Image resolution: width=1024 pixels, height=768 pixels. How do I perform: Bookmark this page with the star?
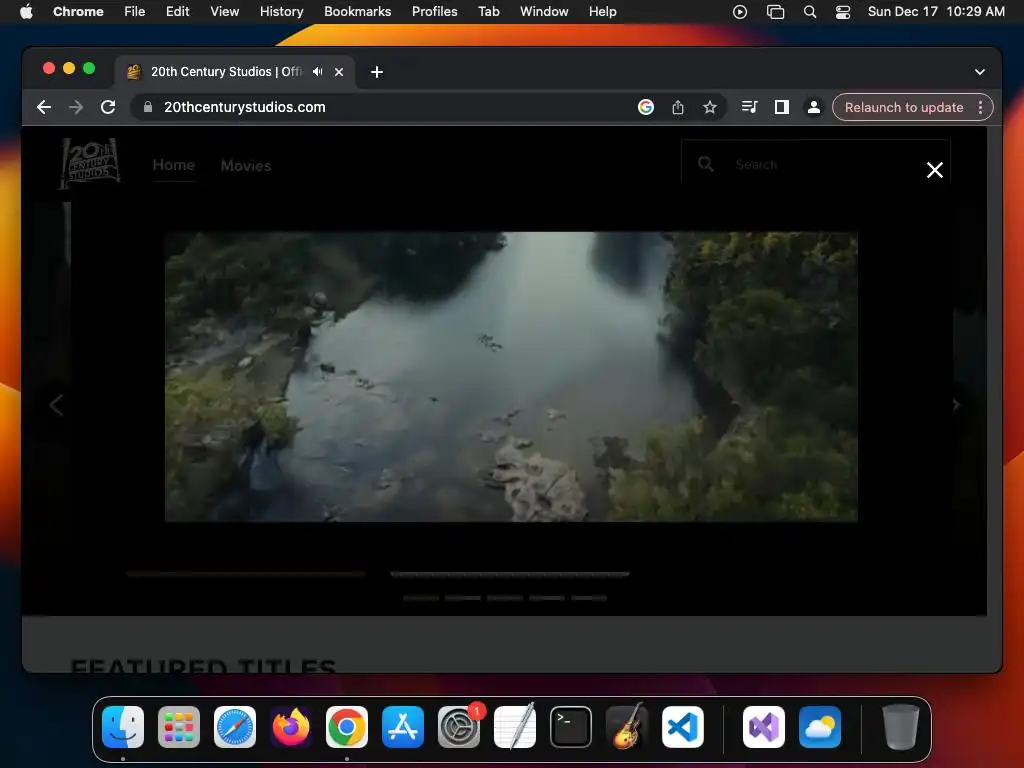(x=710, y=107)
